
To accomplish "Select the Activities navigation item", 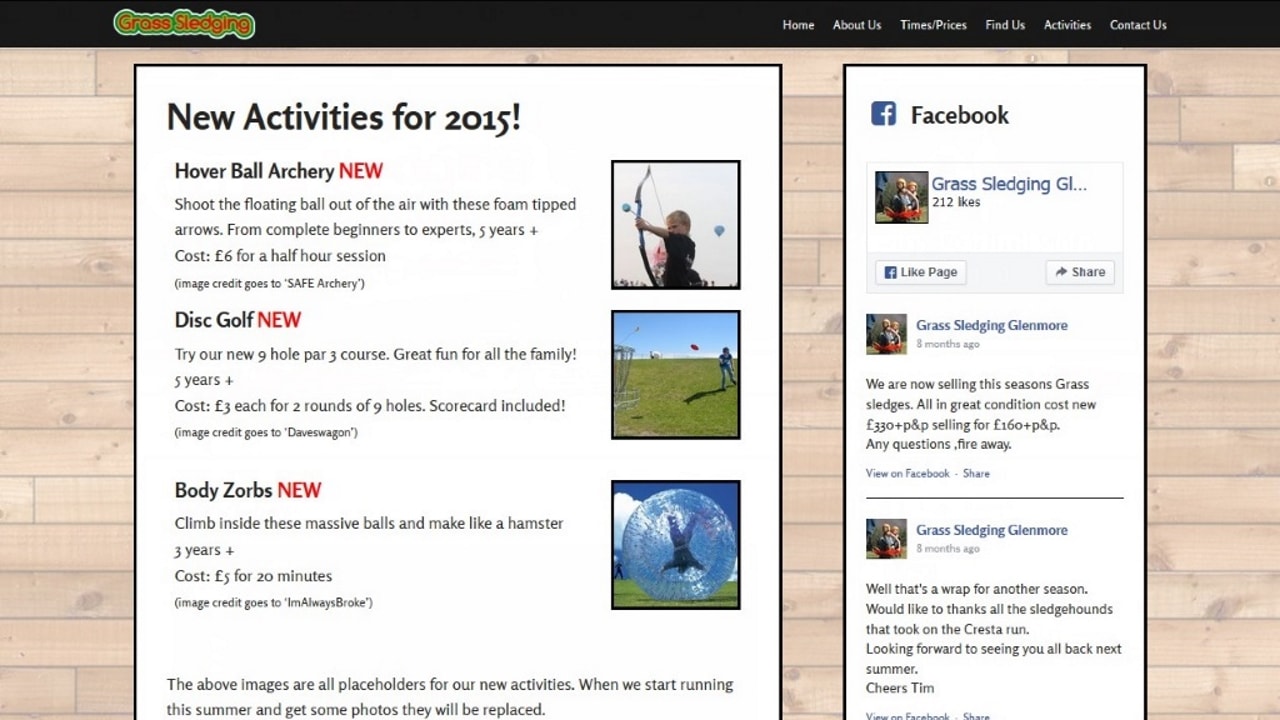I will coord(1067,25).
